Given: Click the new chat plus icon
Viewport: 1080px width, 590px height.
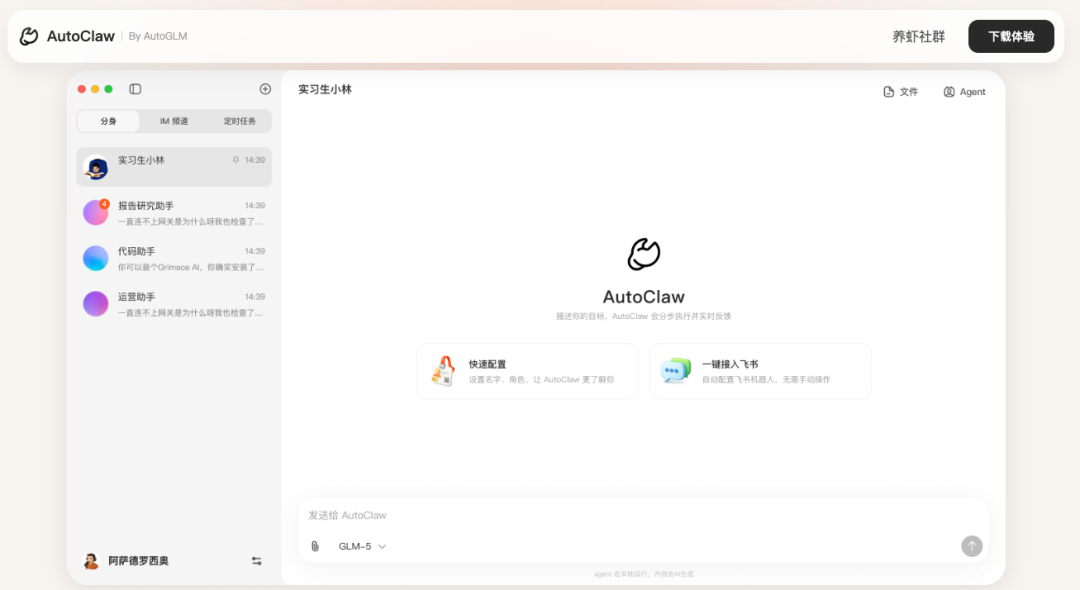Looking at the screenshot, I should coord(265,88).
